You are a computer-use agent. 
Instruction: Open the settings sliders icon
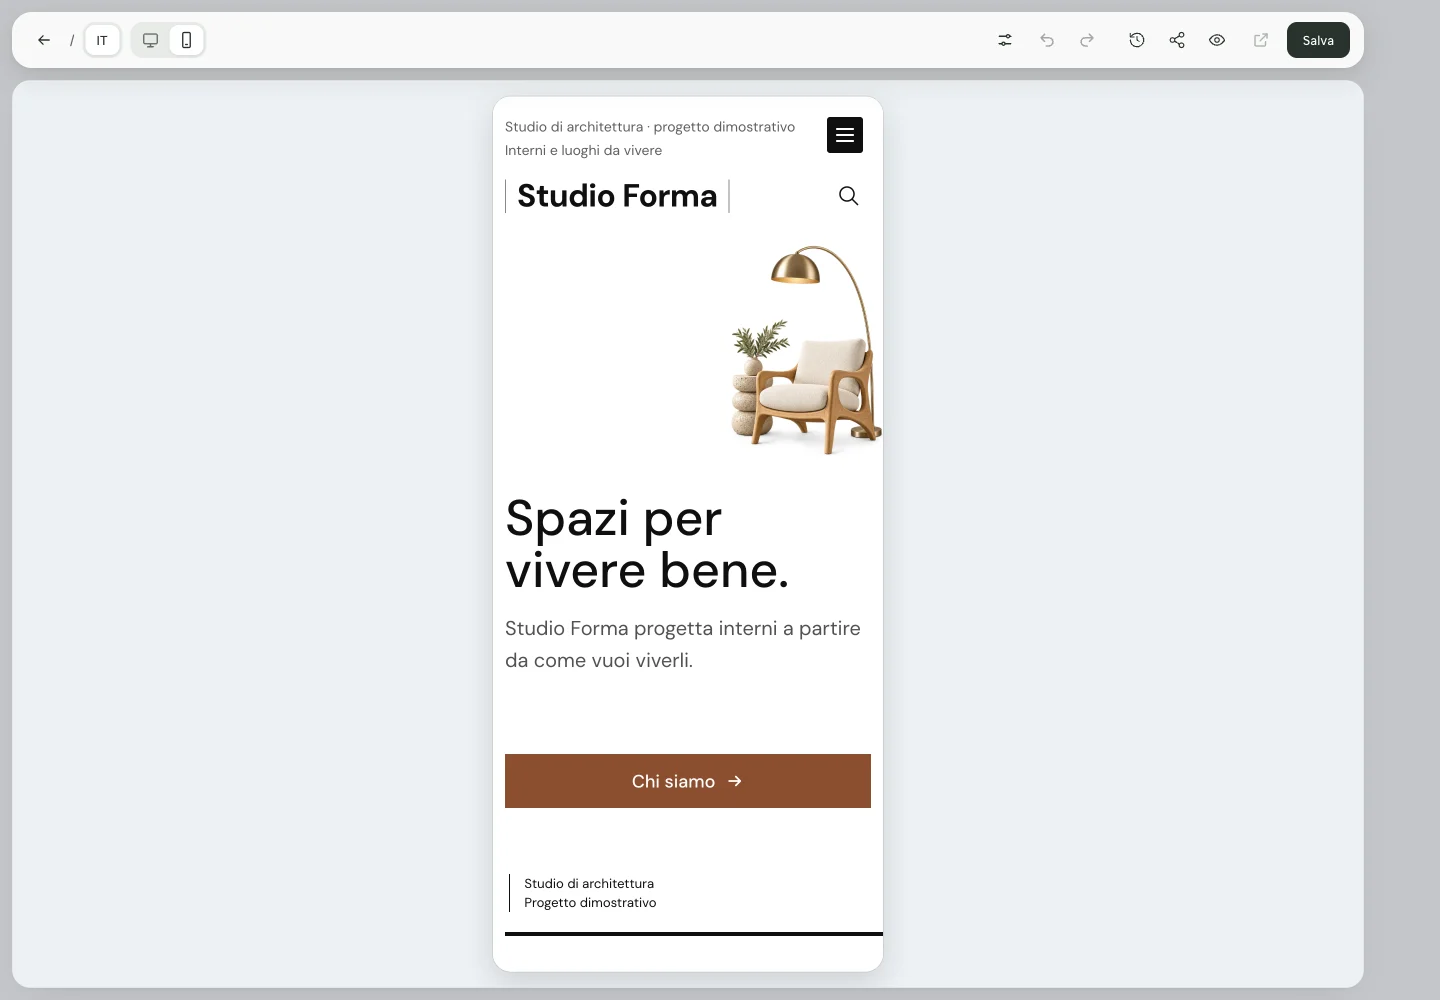[x=1005, y=40]
